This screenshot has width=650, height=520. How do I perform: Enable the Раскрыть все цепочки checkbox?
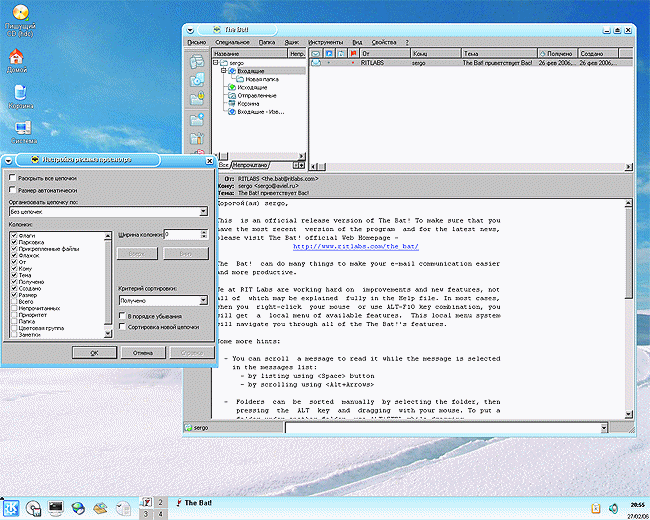tap(12, 177)
